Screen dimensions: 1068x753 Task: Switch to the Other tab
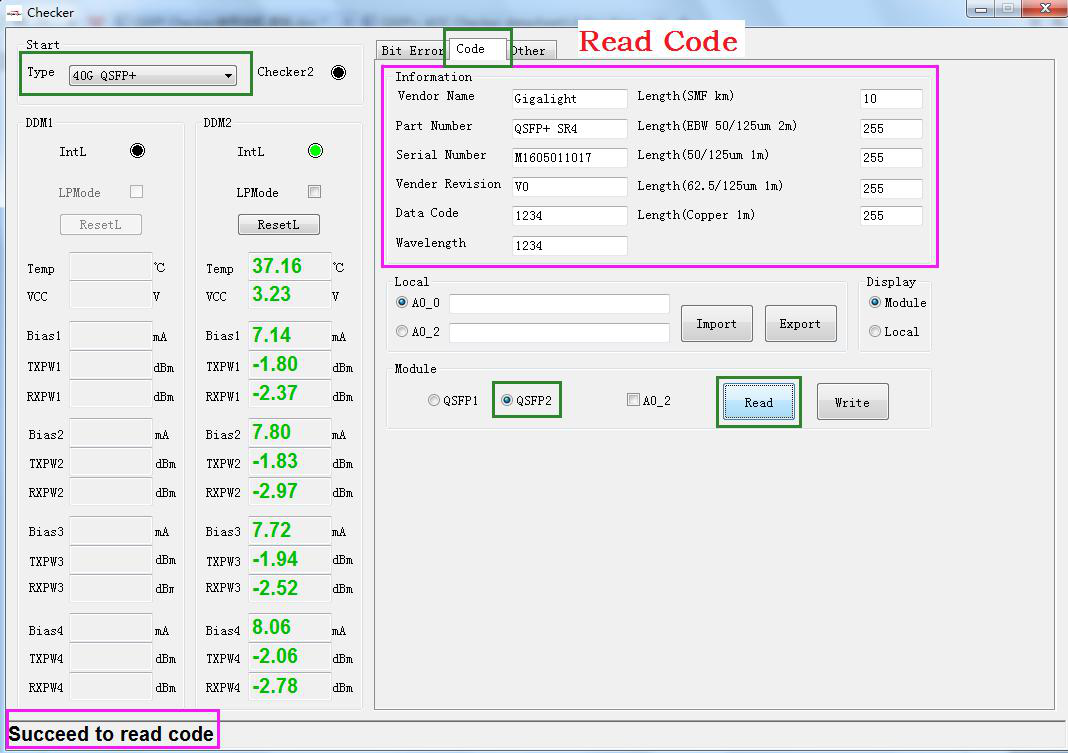[531, 50]
